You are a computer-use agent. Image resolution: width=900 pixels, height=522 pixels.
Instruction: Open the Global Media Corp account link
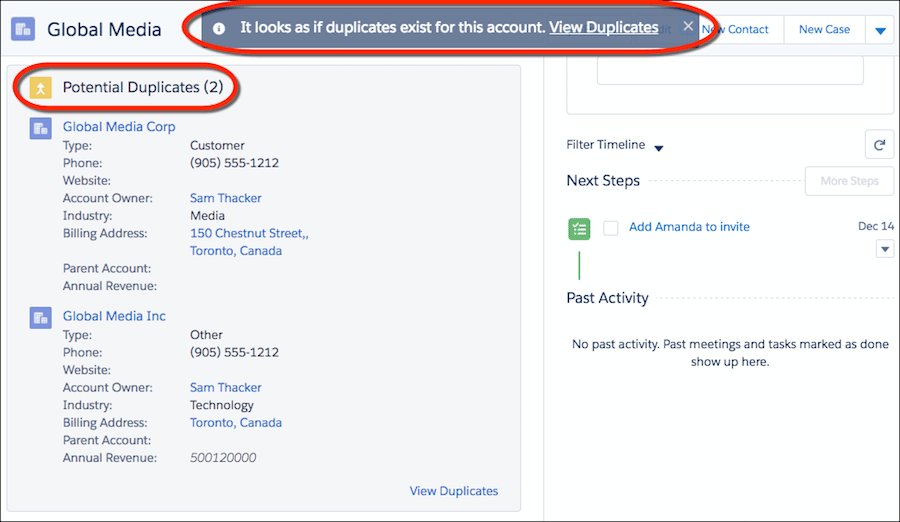click(x=119, y=127)
